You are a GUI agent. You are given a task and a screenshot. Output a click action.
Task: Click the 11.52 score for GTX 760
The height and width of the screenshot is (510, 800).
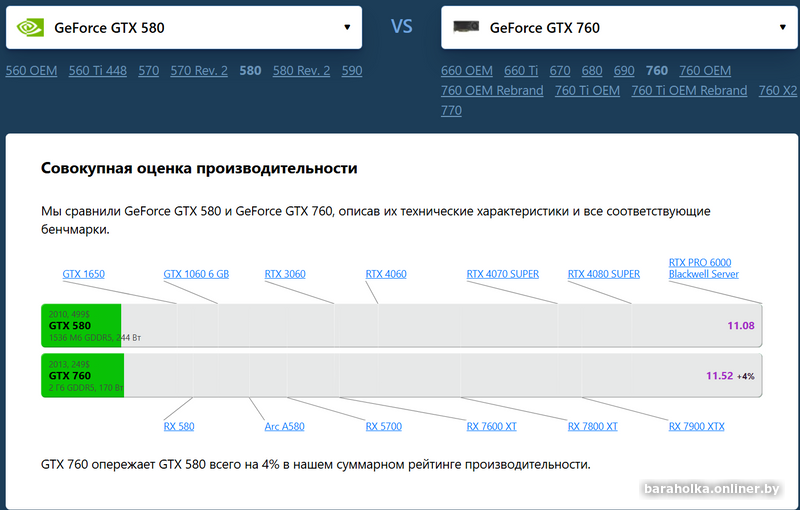[719, 376]
